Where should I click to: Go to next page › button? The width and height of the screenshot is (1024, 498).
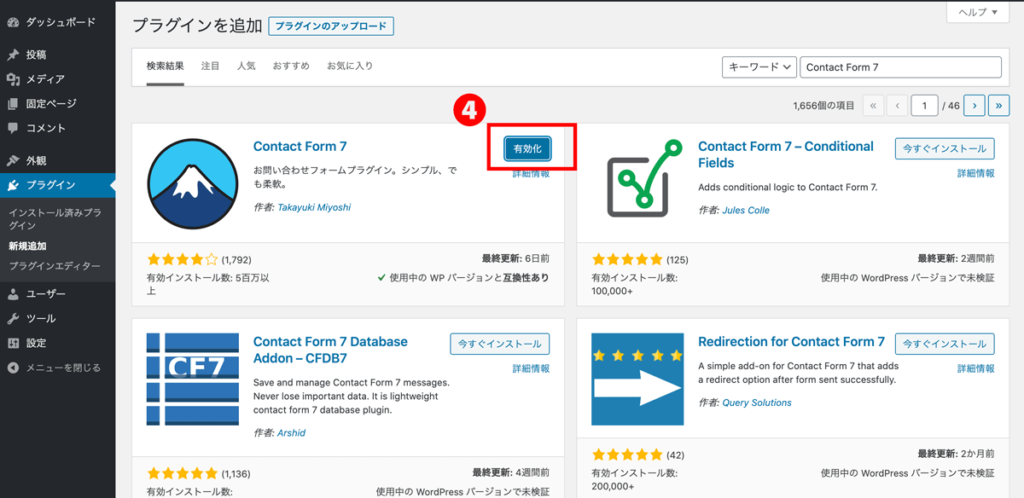(x=974, y=105)
